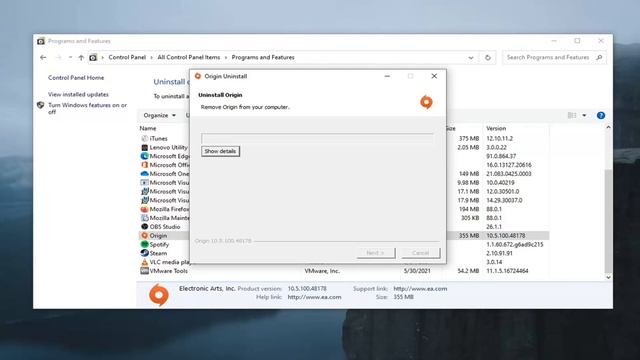
Task: Click the All Control Panel Items breadcrumb
Action: [189, 58]
